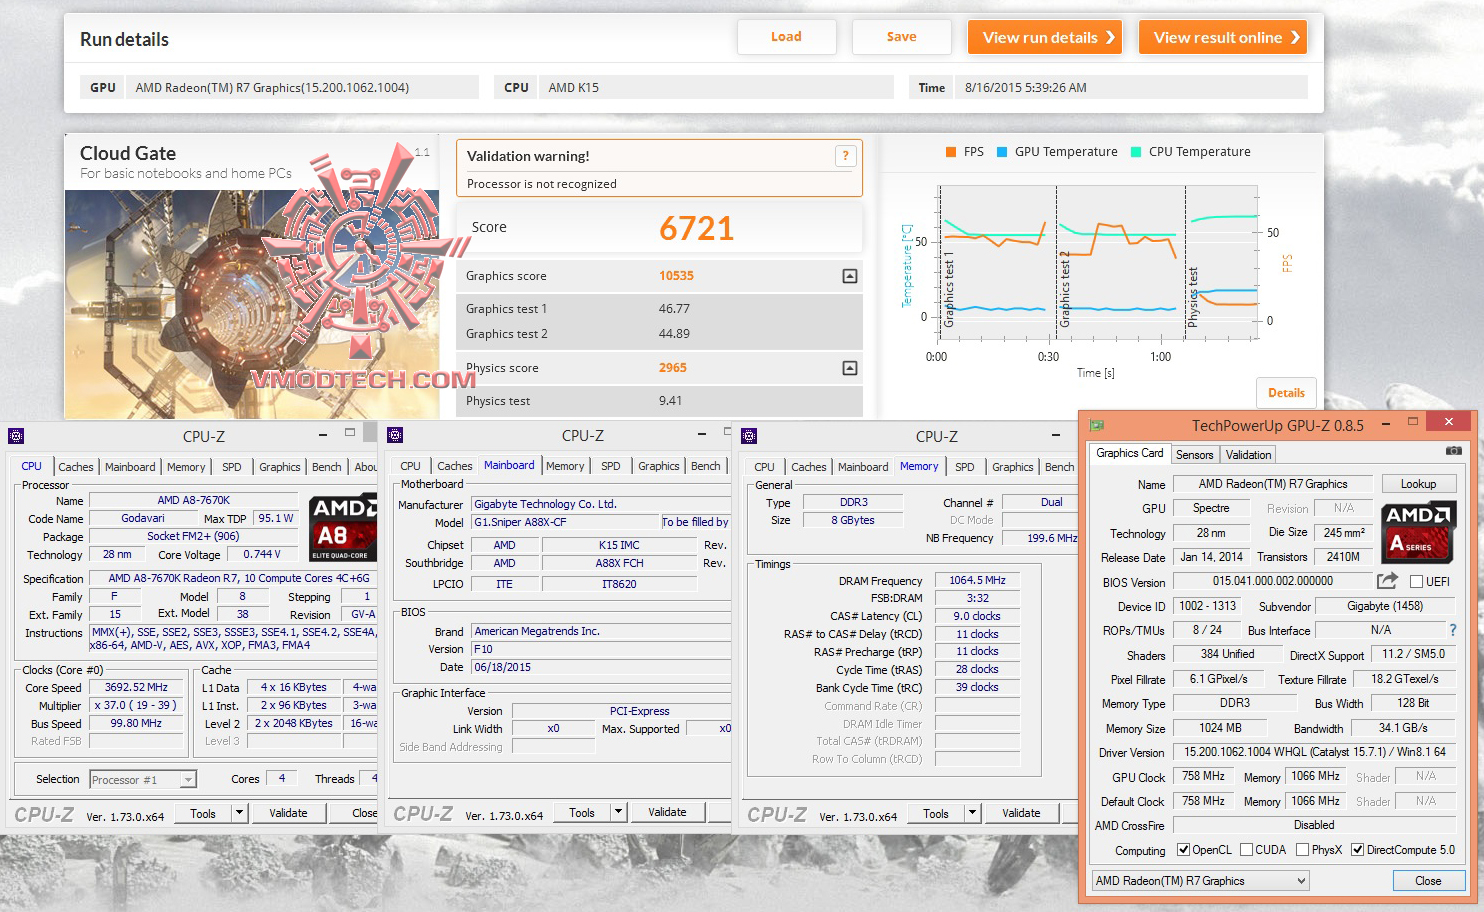Click the green CPU Temperature legend square

click(x=1136, y=152)
